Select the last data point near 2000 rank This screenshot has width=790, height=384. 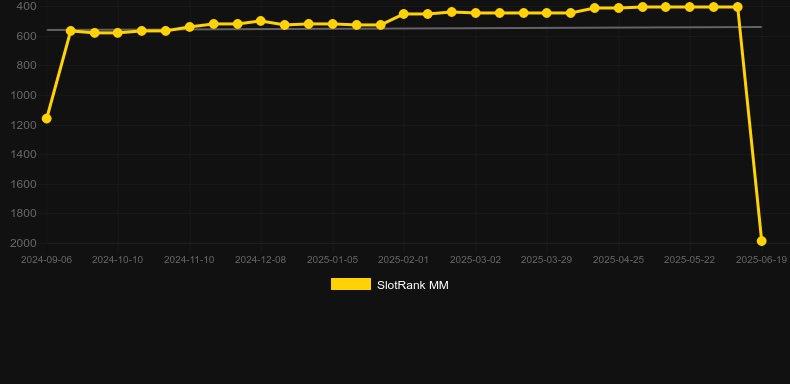[x=761, y=241]
